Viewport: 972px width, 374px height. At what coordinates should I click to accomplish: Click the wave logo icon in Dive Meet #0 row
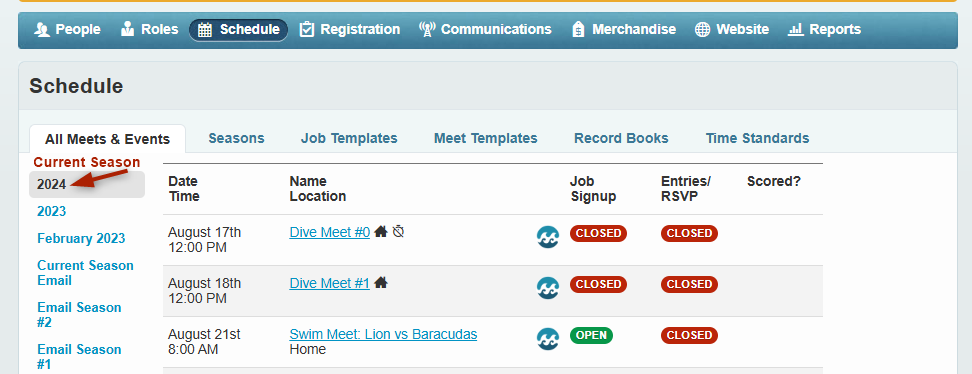548,236
